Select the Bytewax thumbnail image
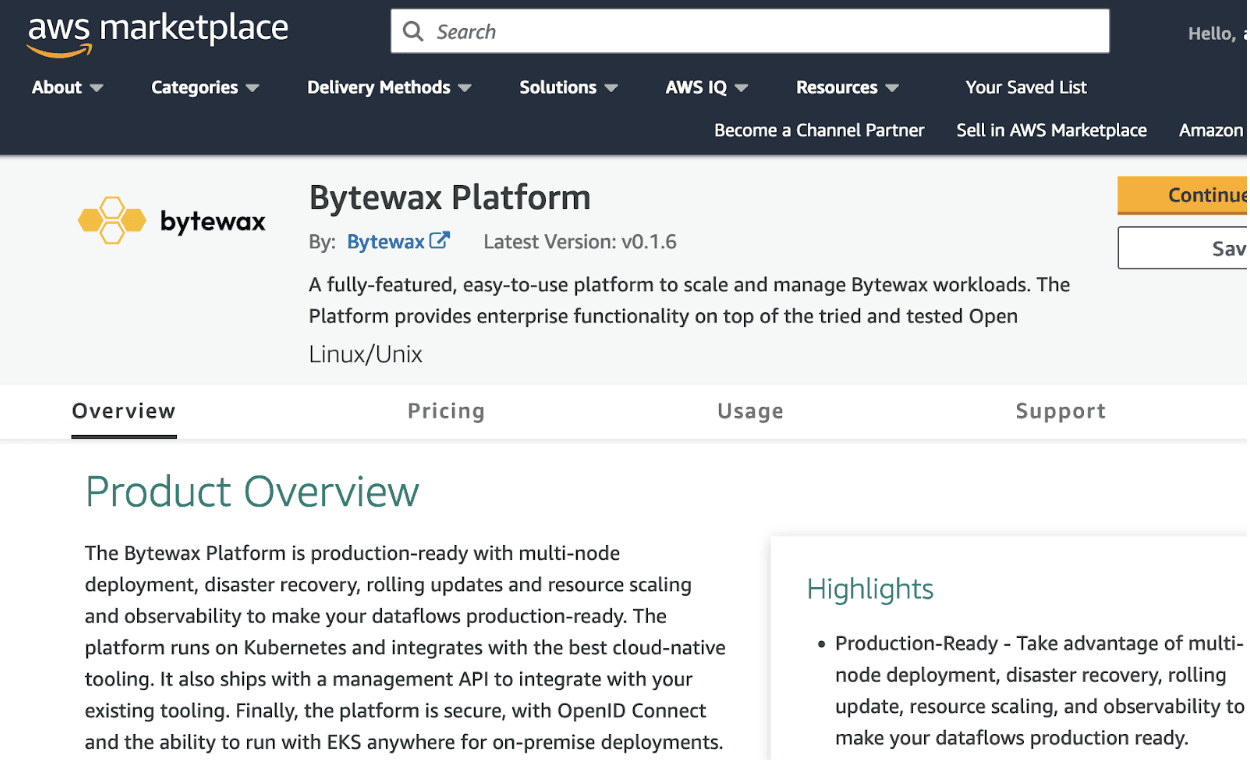Image resolution: width=1250 pixels, height=766 pixels. click(x=170, y=219)
